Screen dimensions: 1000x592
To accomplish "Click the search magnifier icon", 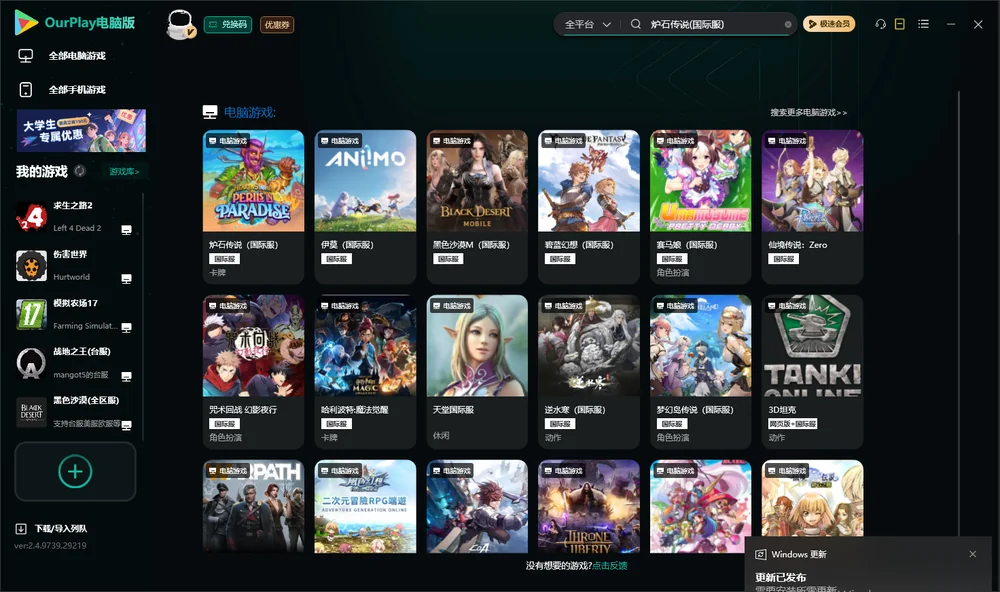I will 636,24.
